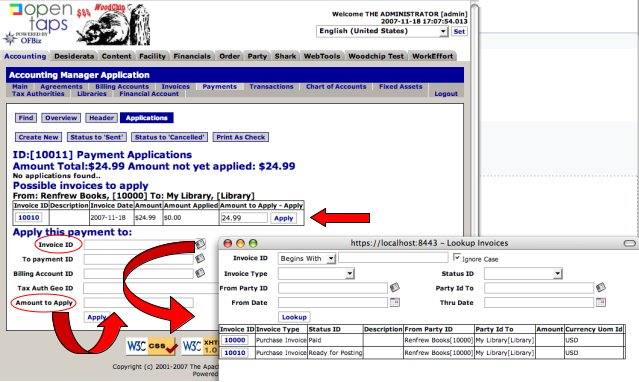Expand English (United States) language selector
This screenshot has width=639, height=382.
(382, 31)
